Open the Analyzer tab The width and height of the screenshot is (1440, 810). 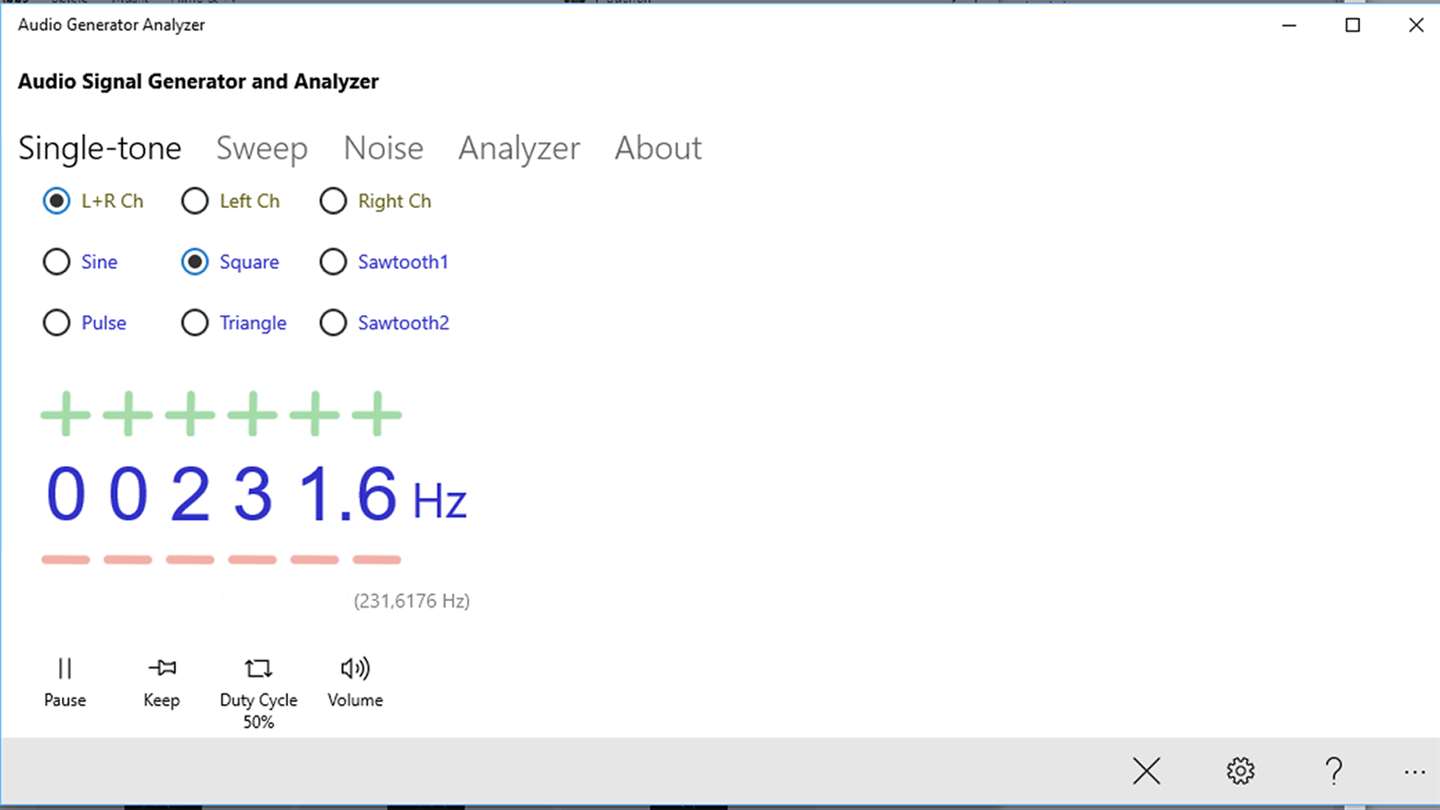(x=519, y=148)
